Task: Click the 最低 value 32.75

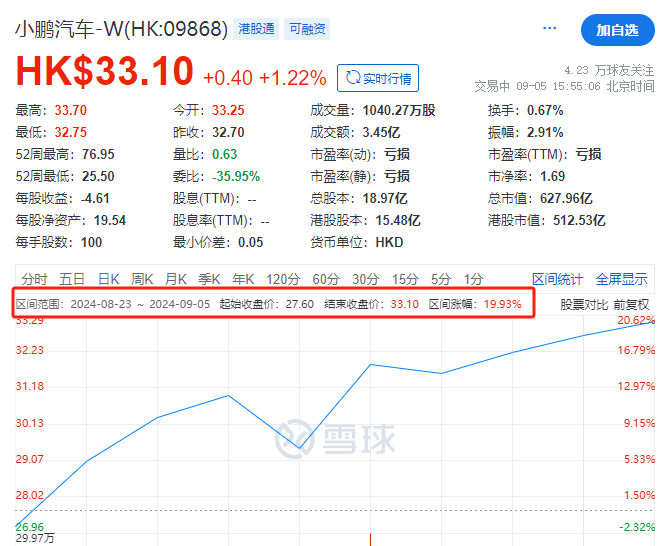Action: click(71, 133)
